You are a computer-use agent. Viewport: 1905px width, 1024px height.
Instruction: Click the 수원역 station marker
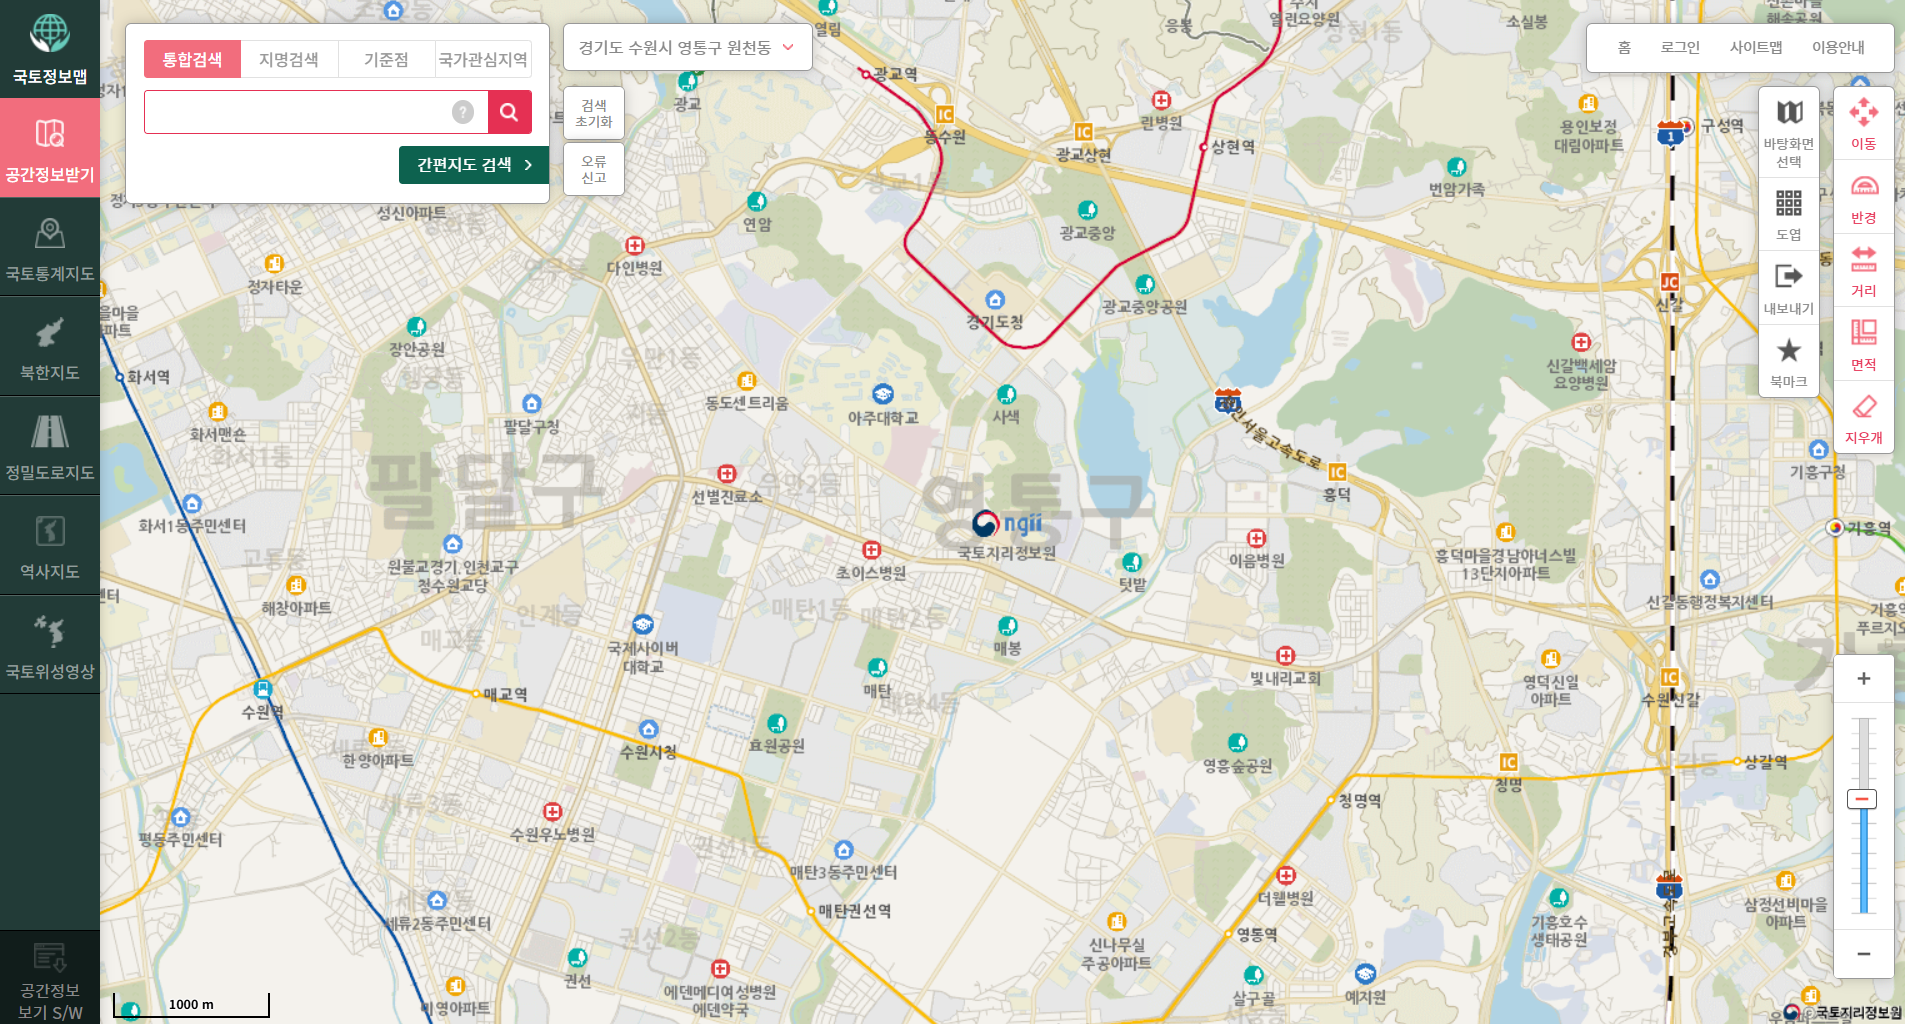[x=263, y=689]
